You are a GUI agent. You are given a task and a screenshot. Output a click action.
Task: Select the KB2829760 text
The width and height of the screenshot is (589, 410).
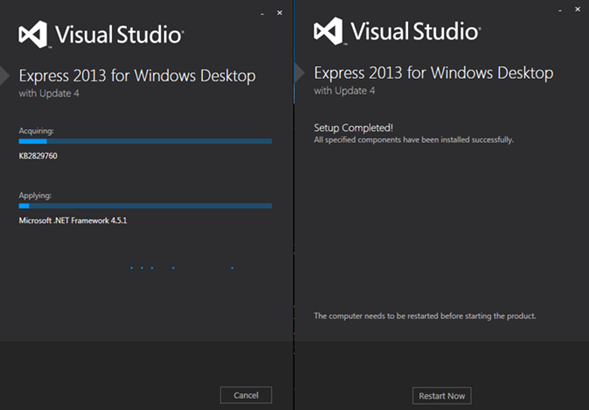[x=38, y=156]
